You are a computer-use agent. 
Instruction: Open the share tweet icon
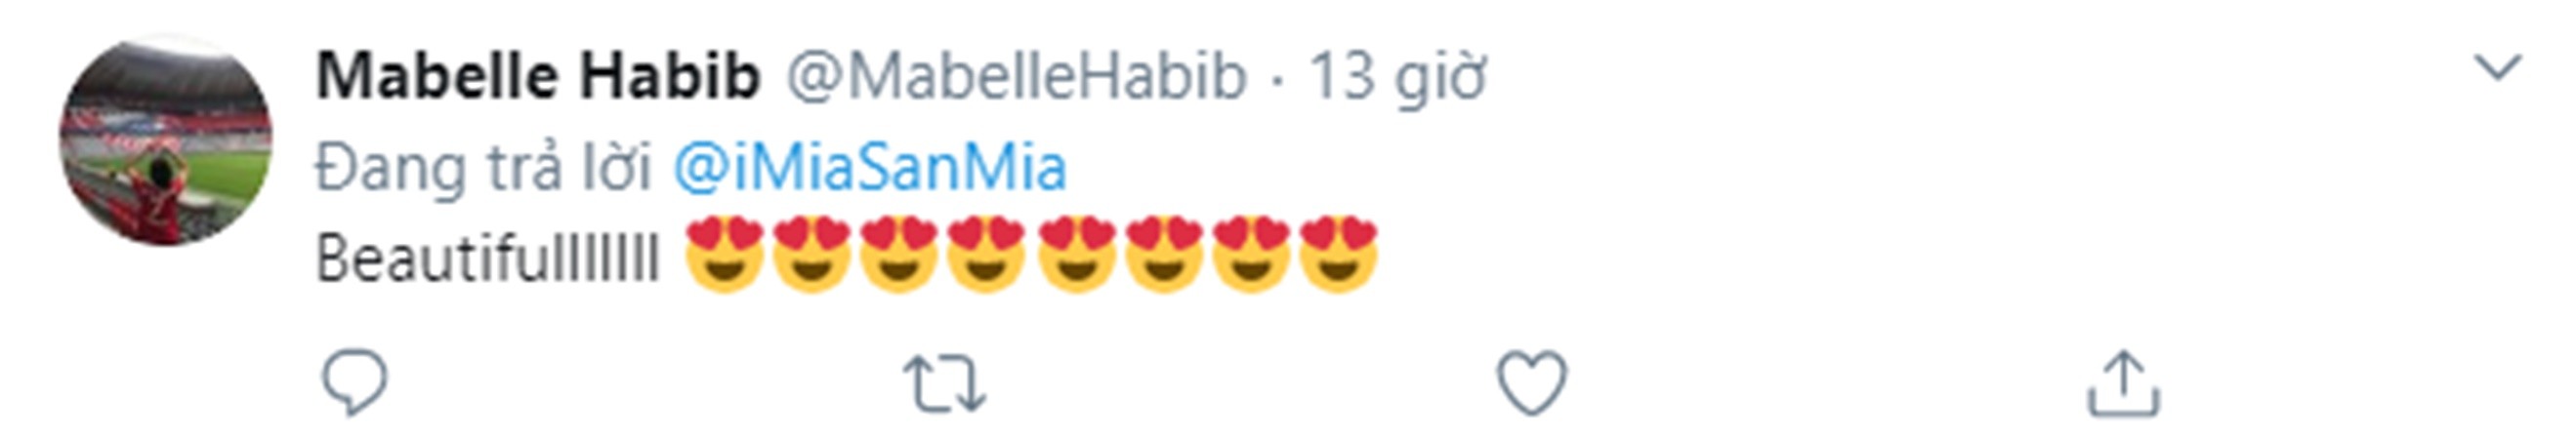2124,383
